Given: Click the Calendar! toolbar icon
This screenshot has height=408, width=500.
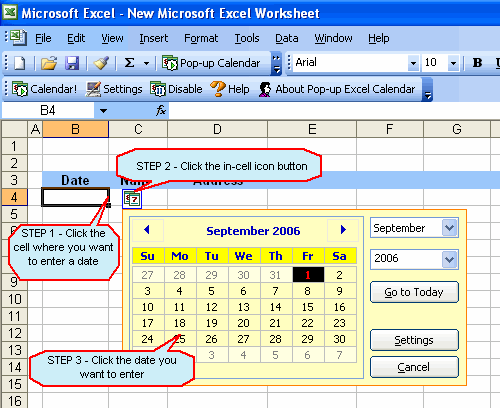Looking at the screenshot, I should tap(45, 89).
